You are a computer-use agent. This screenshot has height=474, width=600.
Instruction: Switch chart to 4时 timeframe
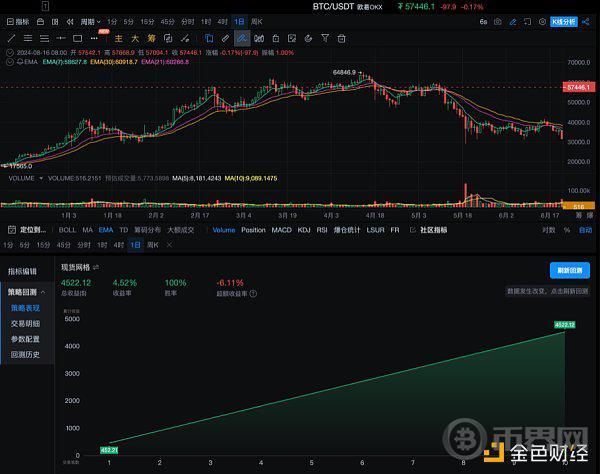(222, 22)
